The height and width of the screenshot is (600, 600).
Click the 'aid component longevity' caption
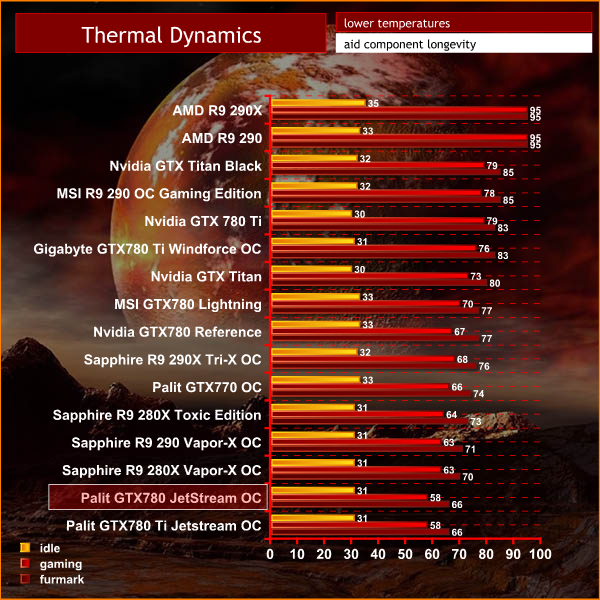(x=410, y=44)
